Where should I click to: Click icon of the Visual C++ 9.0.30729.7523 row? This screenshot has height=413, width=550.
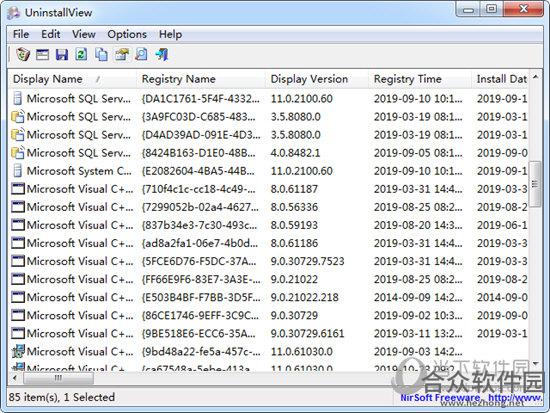tap(18, 261)
